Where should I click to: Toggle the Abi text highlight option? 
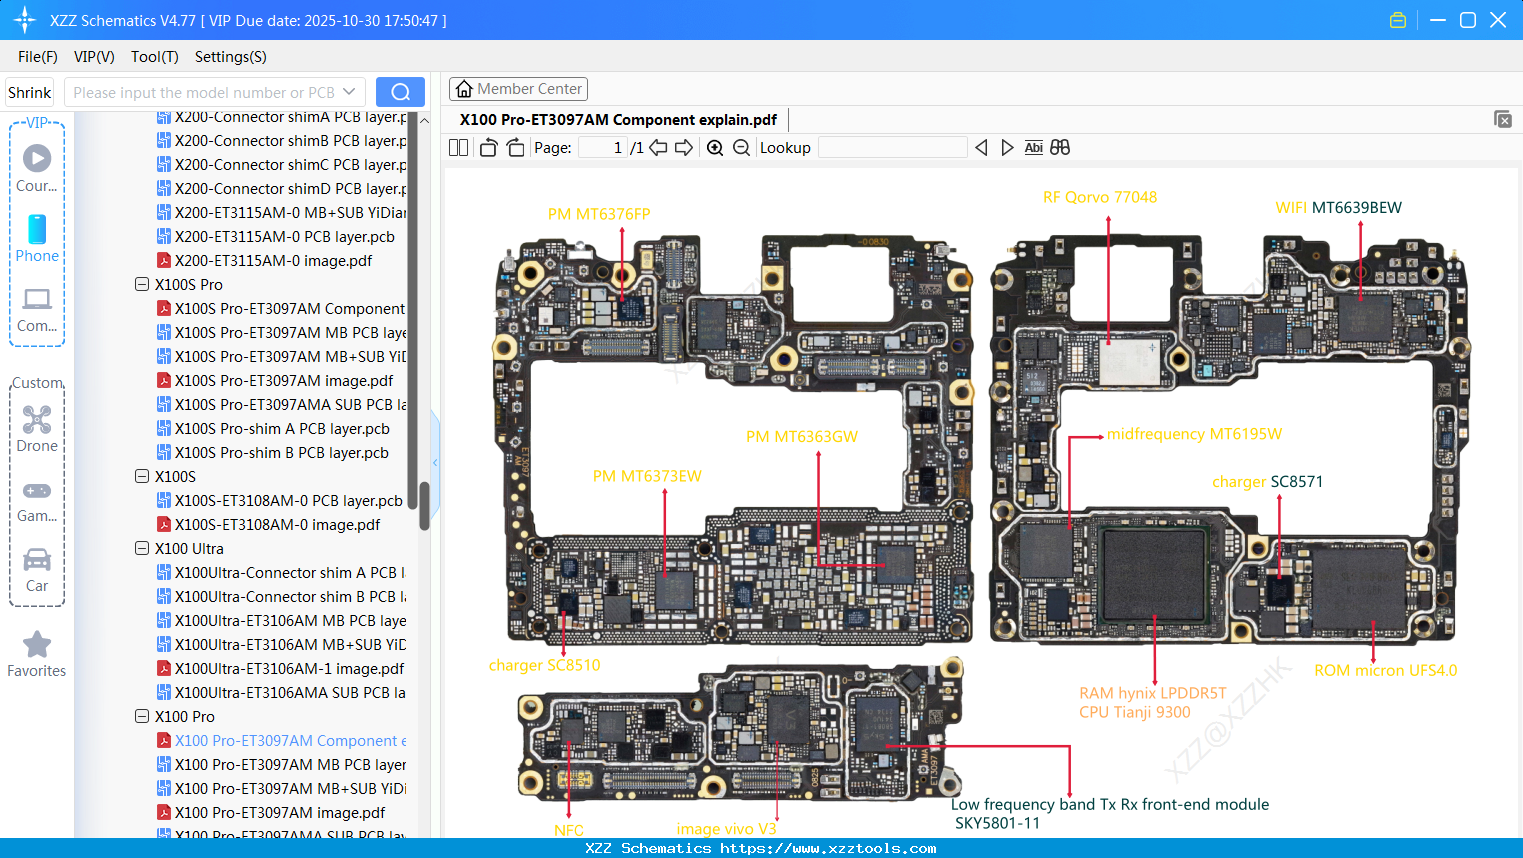click(x=1033, y=147)
